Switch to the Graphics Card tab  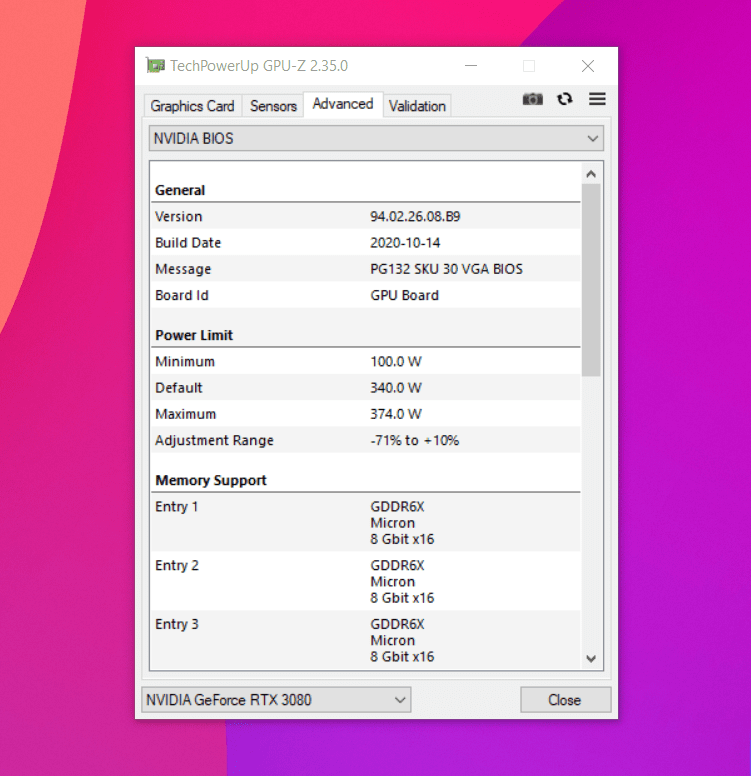click(192, 106)
